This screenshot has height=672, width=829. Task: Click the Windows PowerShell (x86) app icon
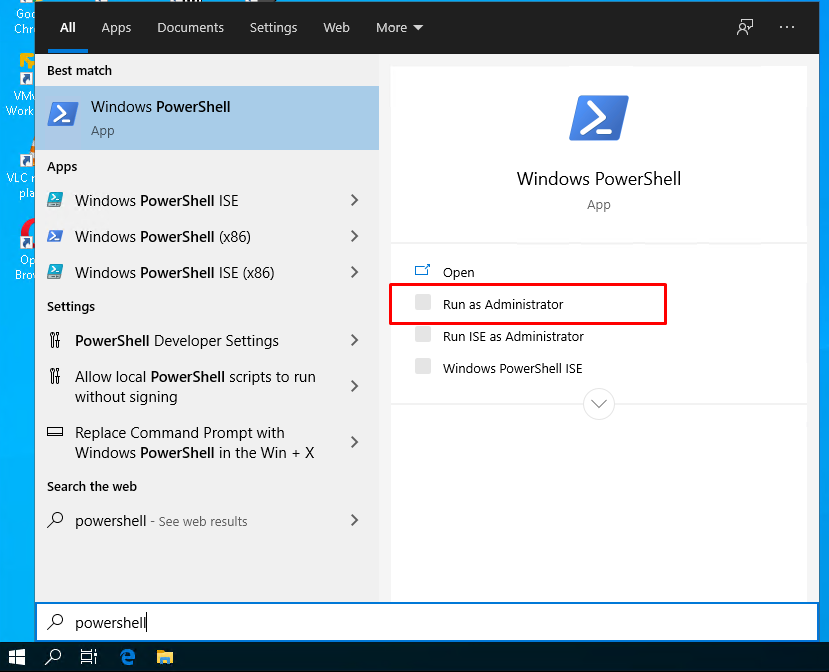click(x=55, y=236)
